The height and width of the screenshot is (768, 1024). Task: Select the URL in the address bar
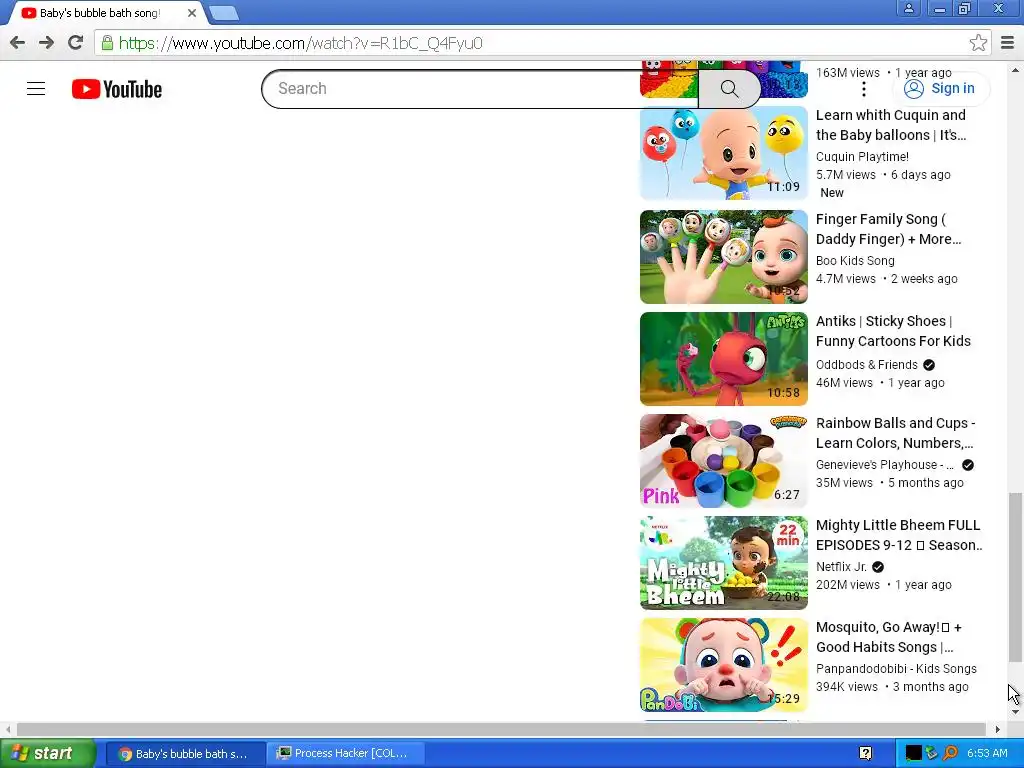tap(300, 43)
